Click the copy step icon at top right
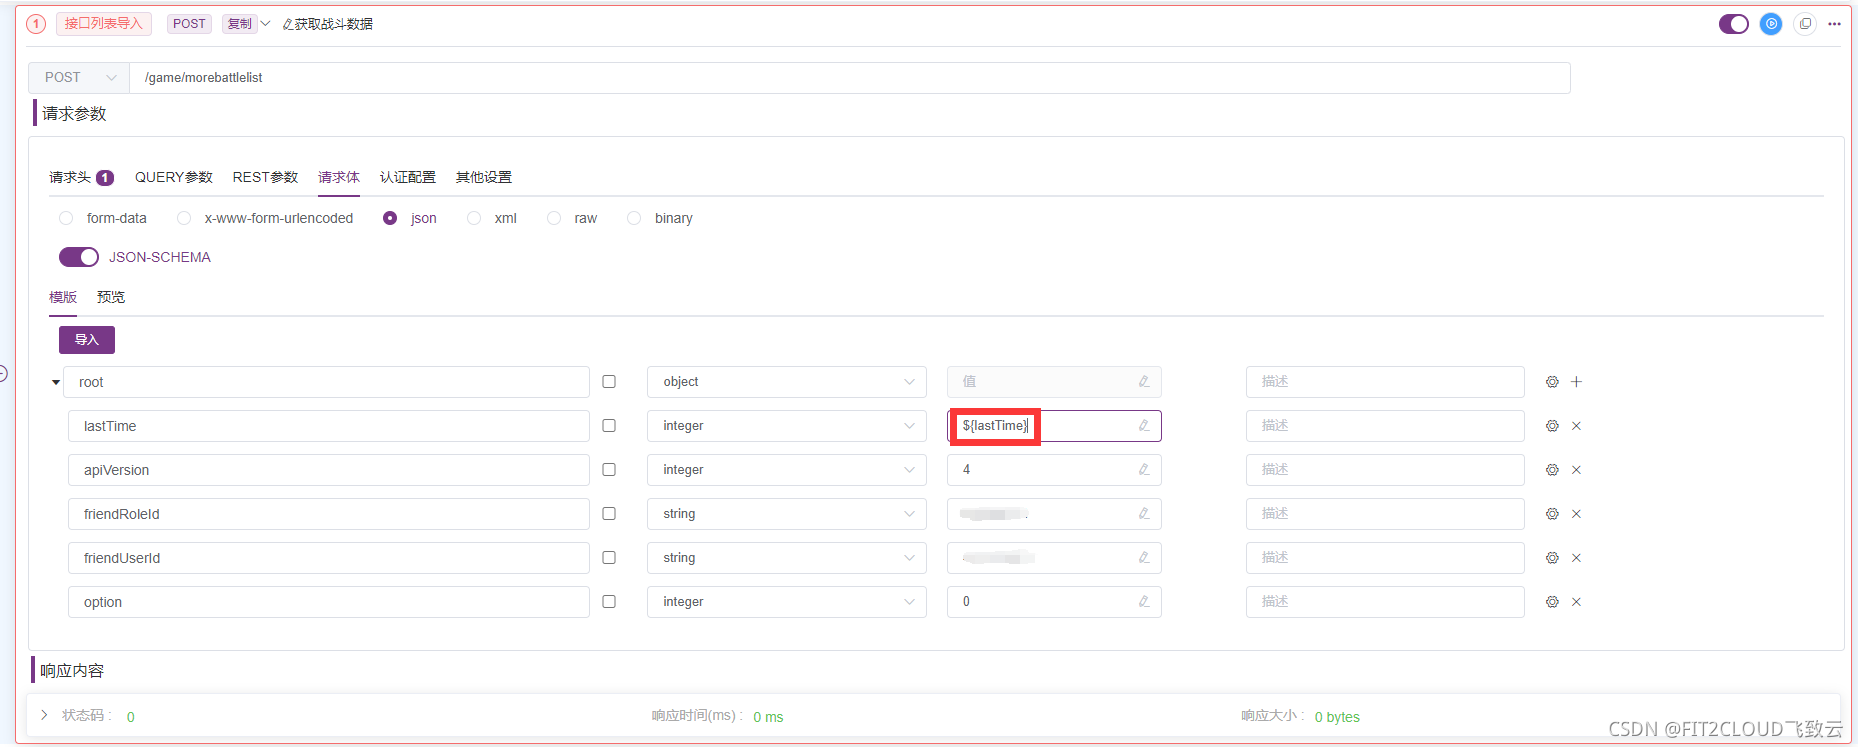Viewport: 1858px width, 747px height. (x=1805, y=24)
